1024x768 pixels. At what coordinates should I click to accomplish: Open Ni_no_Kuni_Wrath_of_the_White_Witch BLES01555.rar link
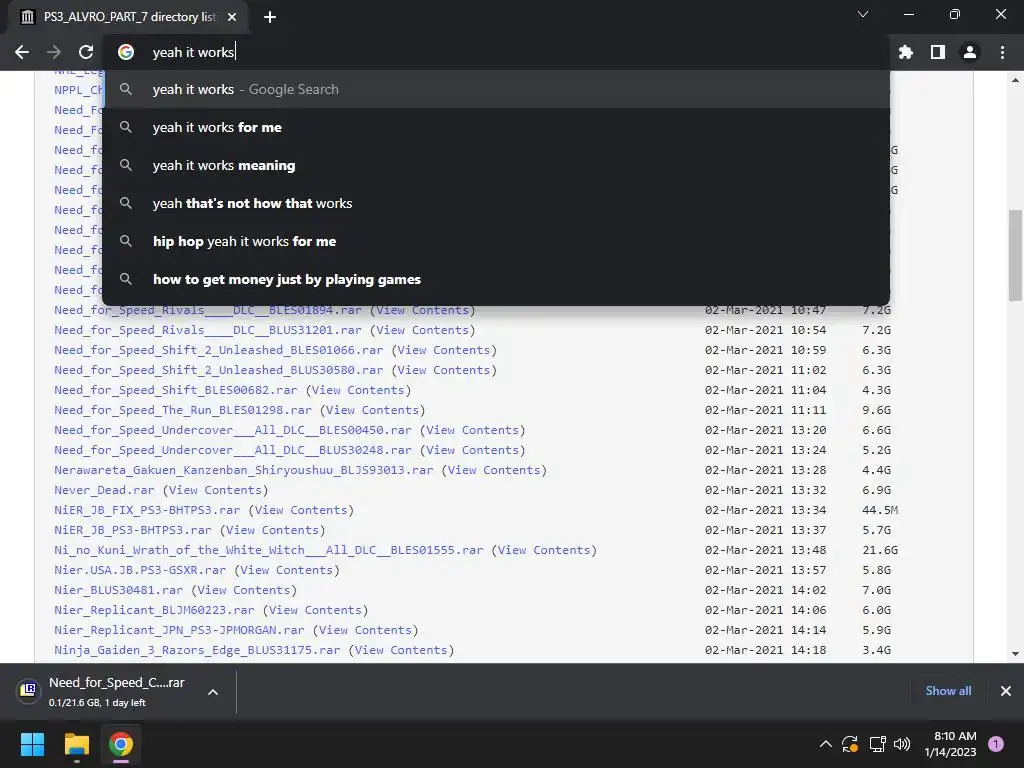click(x=269, y=550)
